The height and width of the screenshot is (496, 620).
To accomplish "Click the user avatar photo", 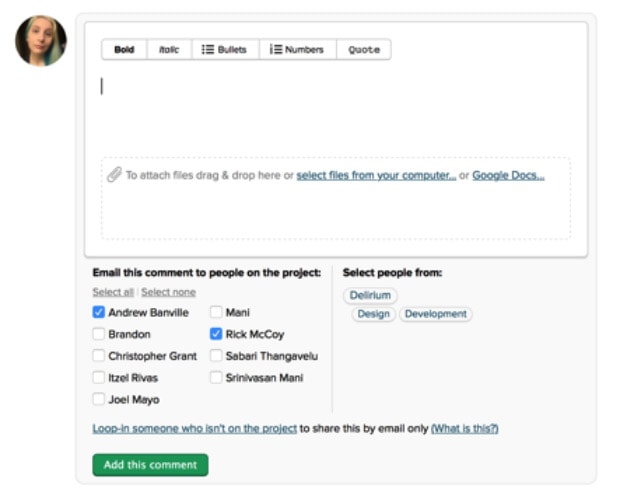I will pos(41,41).
